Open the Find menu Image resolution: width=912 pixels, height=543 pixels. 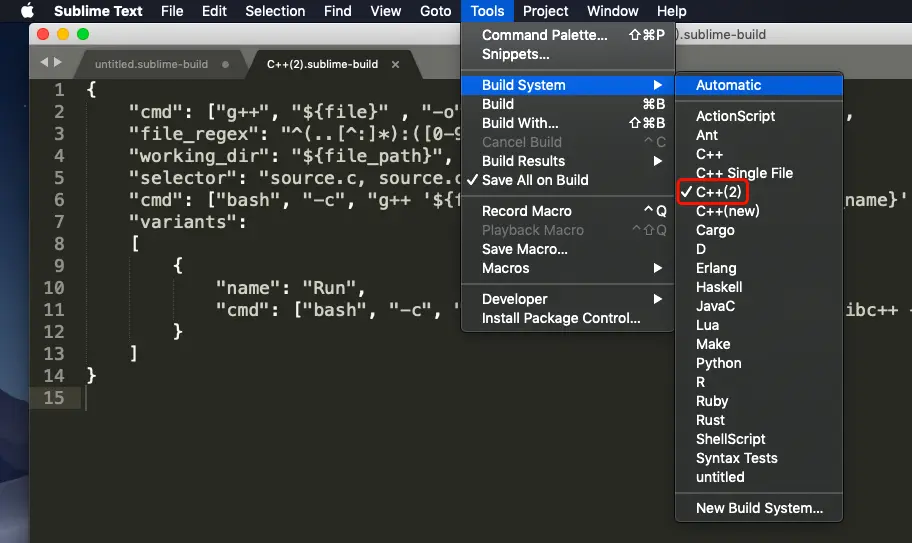(x=337, y=11)
